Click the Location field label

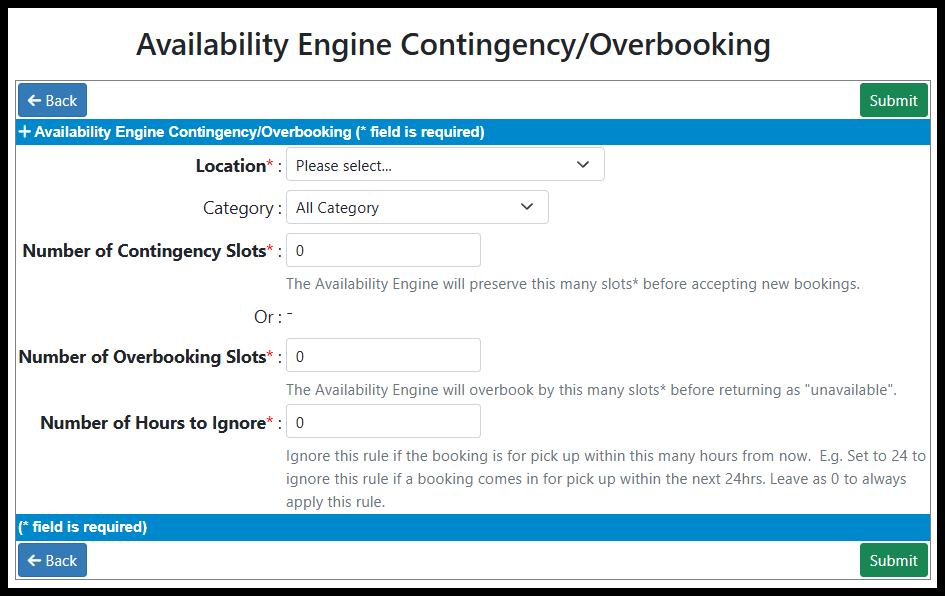tap(229, 166)
